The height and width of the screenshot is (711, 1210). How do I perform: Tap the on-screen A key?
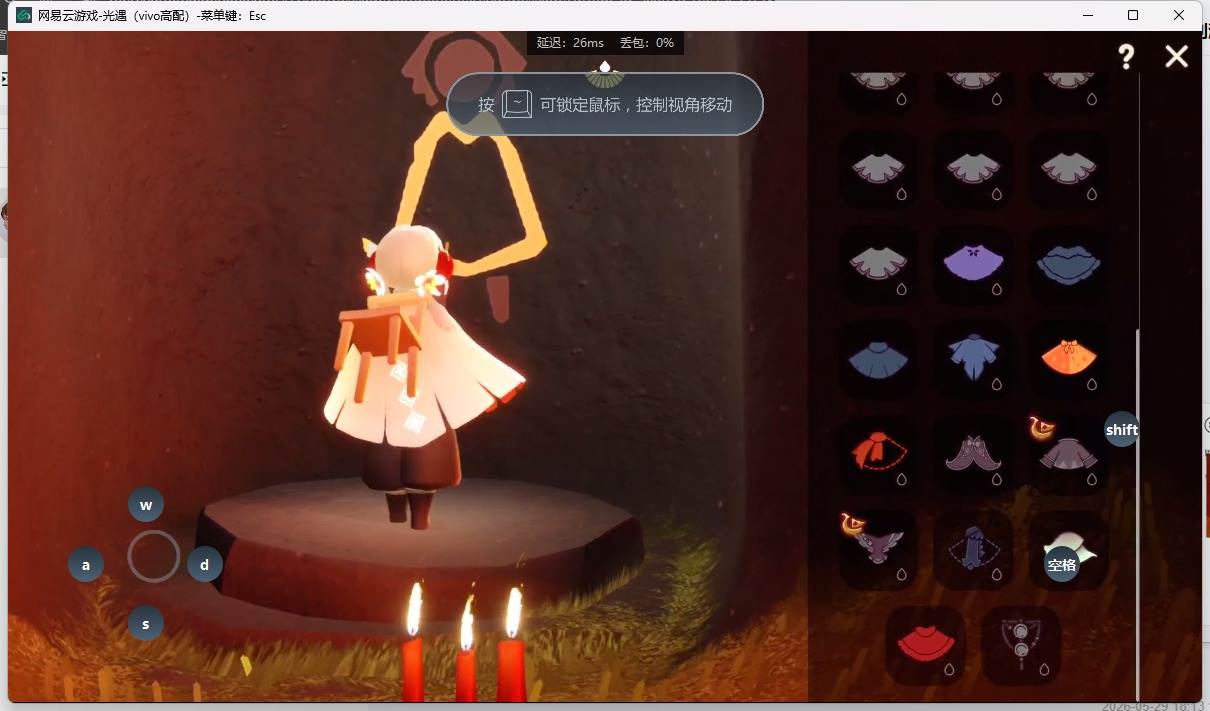(86, 565)
